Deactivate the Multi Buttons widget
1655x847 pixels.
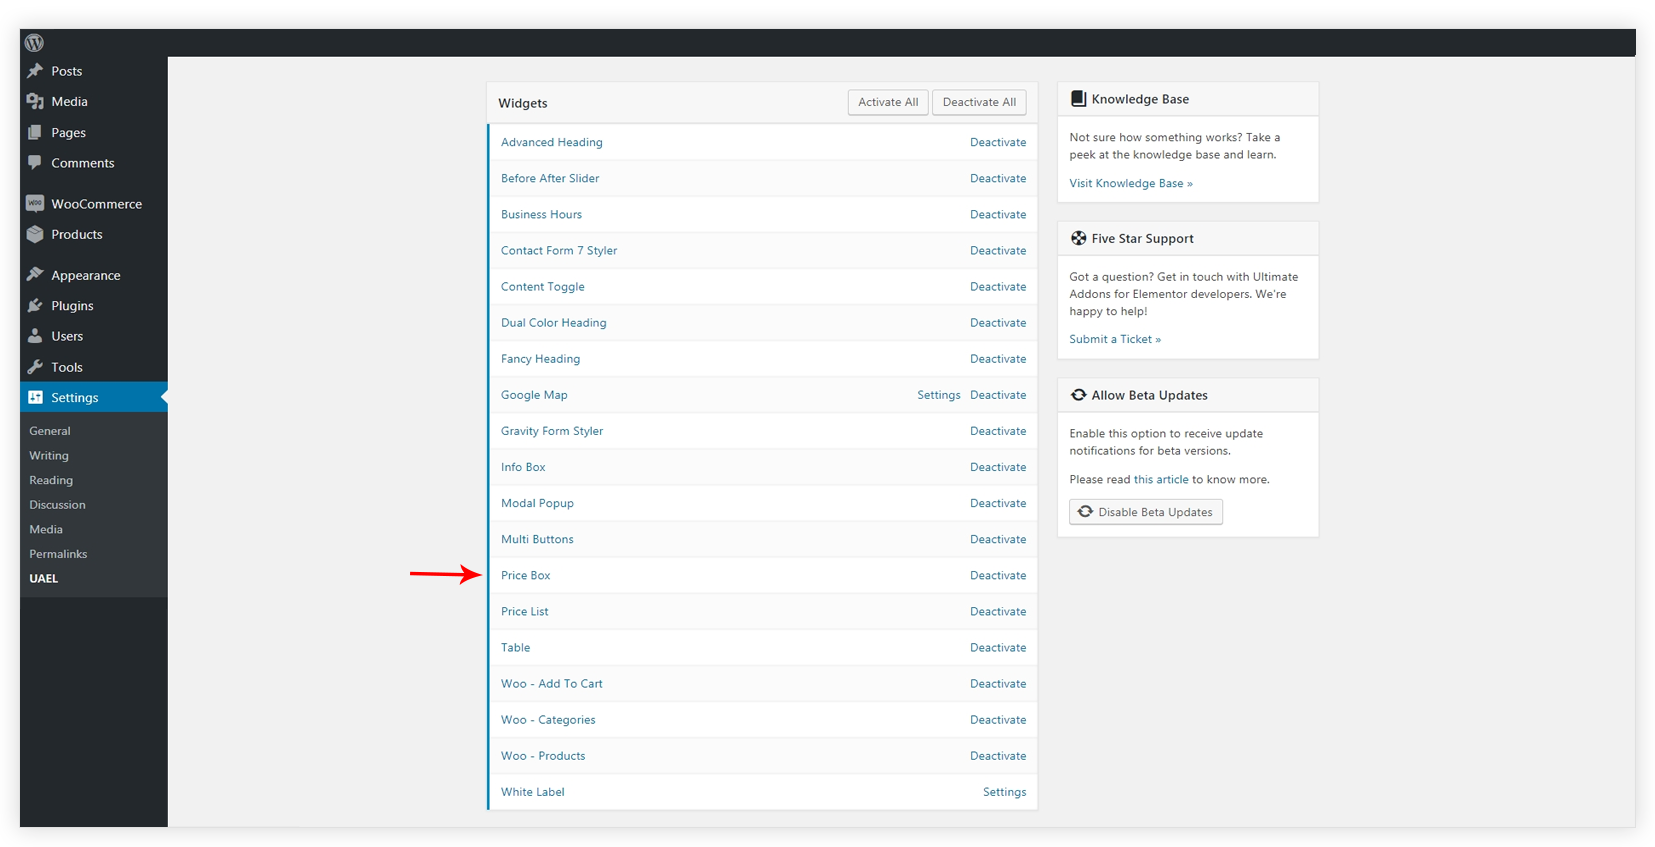click(998, 539)
